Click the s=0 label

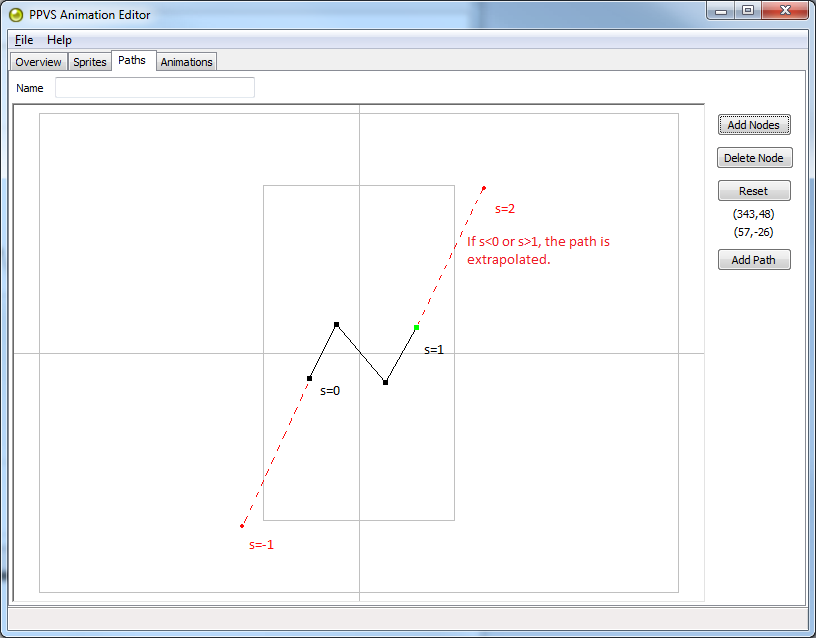(330, 391)
